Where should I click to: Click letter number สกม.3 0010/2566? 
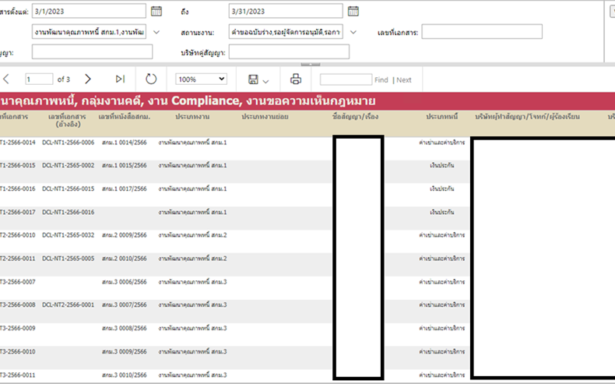(124, 375)
